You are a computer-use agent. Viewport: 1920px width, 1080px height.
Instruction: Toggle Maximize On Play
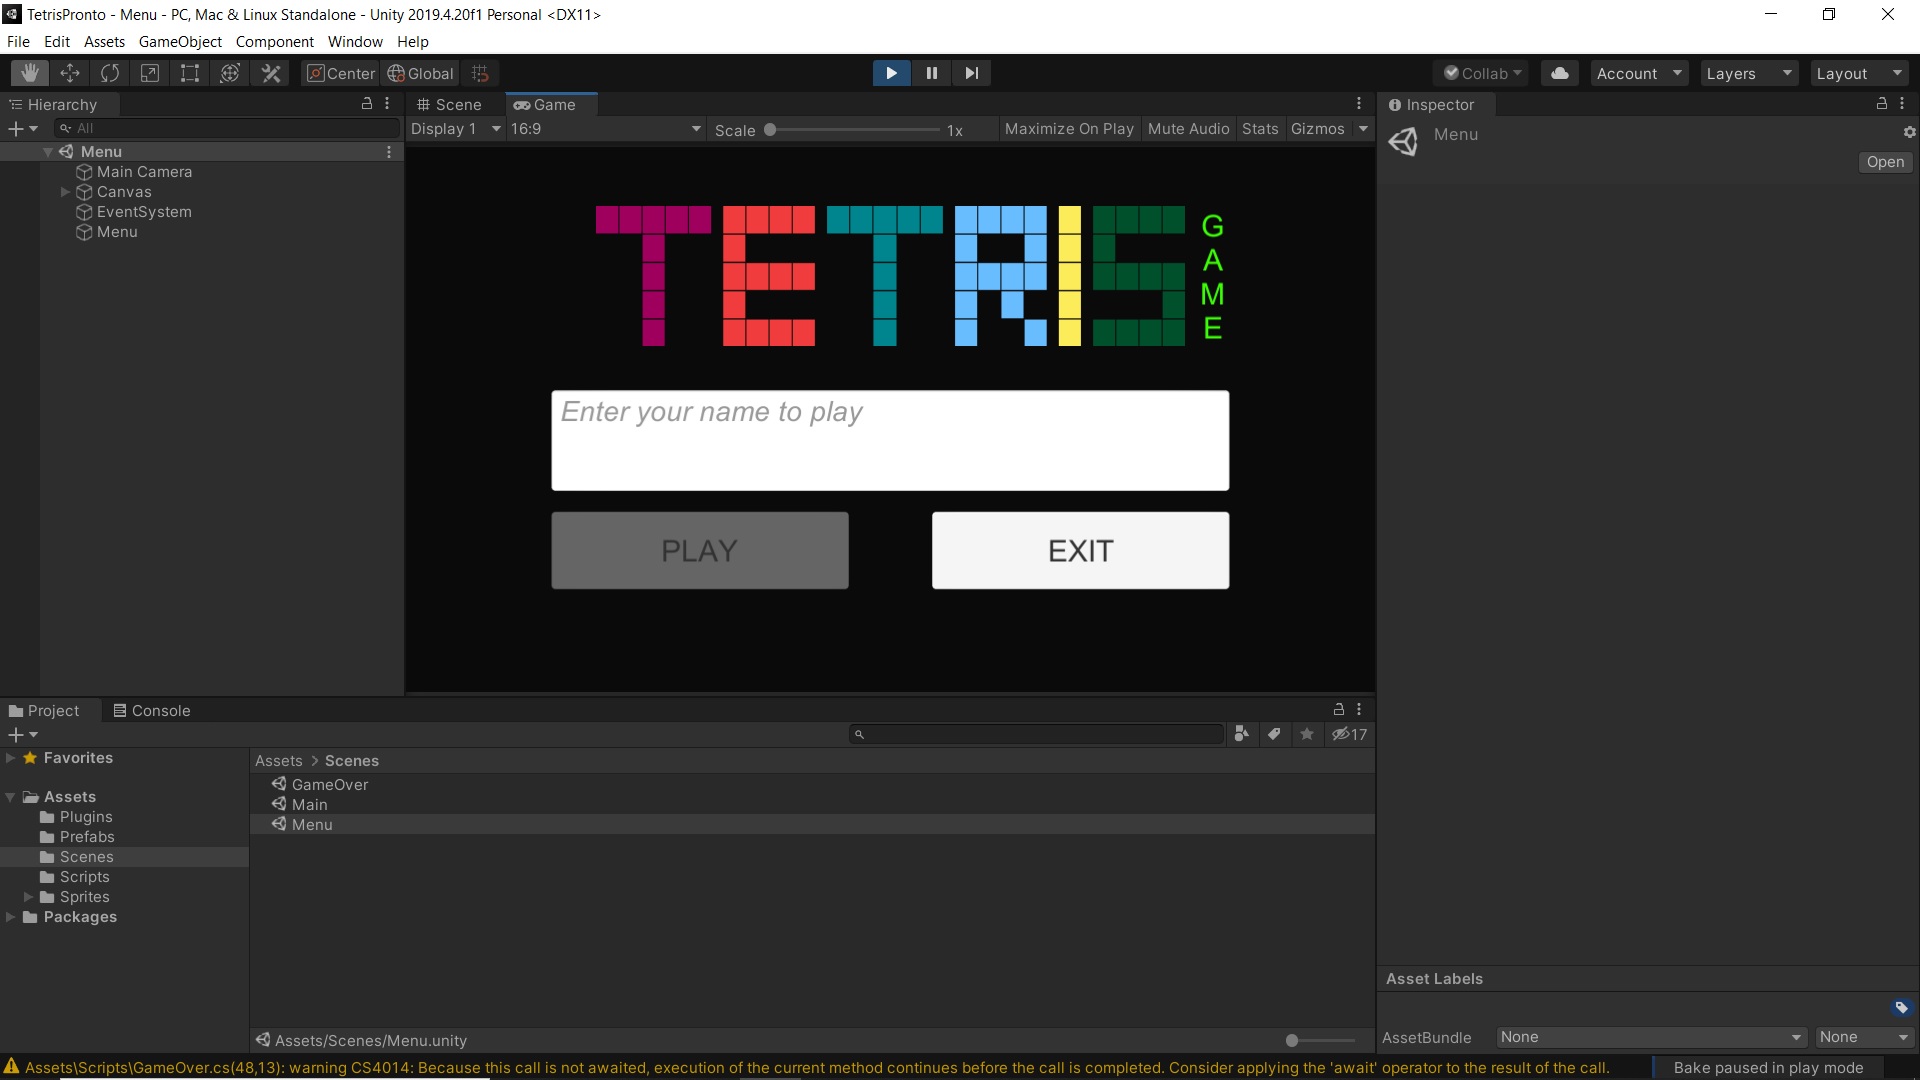1069,129
